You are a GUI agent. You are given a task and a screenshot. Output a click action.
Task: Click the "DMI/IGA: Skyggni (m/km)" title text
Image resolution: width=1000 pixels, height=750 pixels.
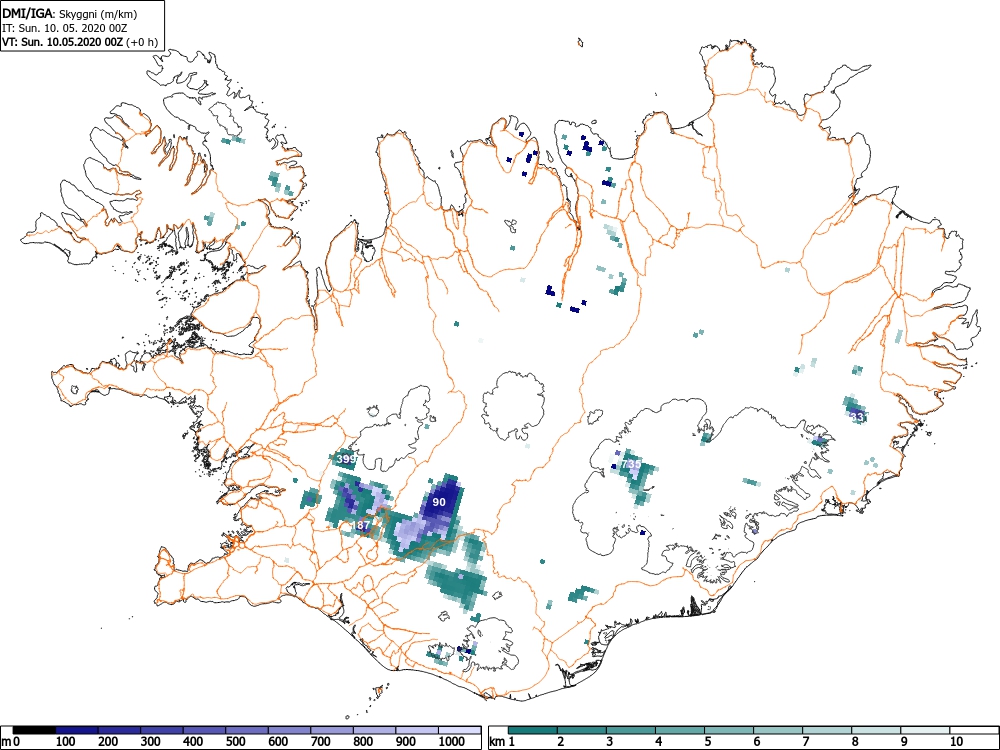click(x=70, y=14)
